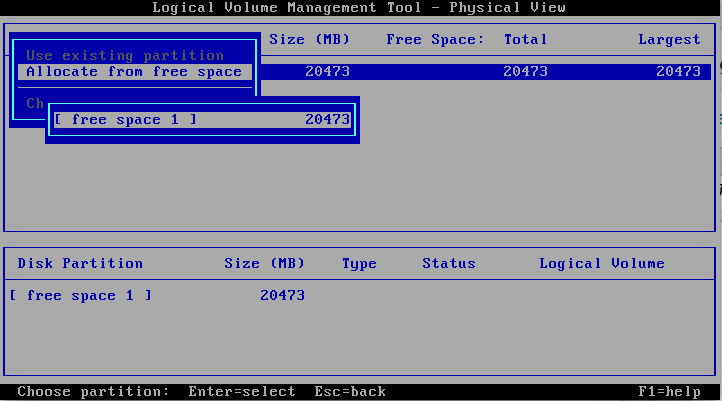Click the "Largest" free space column header

(x=669, y=40)
